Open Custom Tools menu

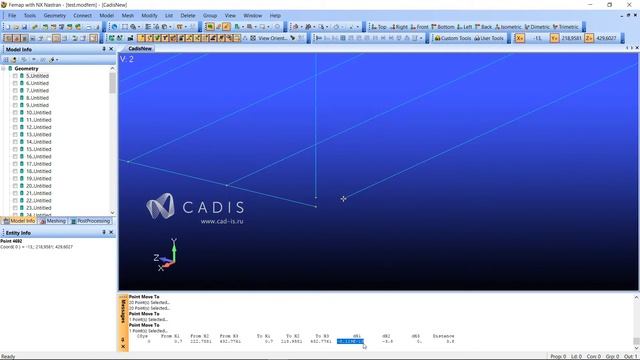coord(453,38)
